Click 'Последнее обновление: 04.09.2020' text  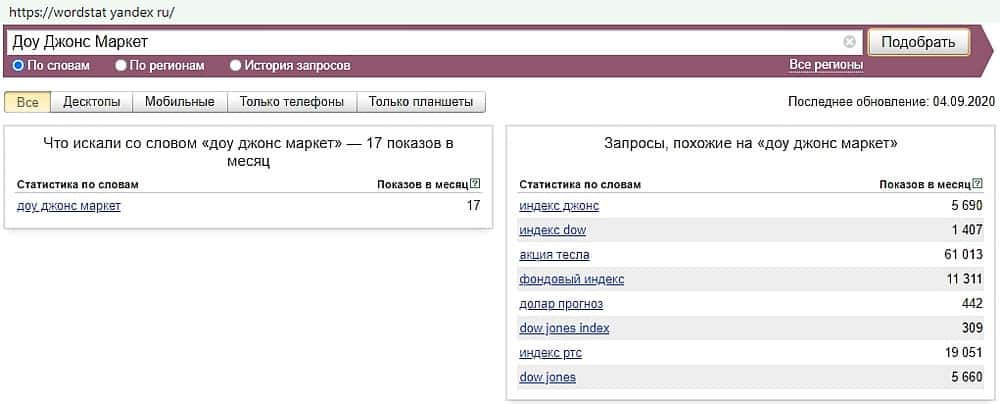[x=892, y=102]
